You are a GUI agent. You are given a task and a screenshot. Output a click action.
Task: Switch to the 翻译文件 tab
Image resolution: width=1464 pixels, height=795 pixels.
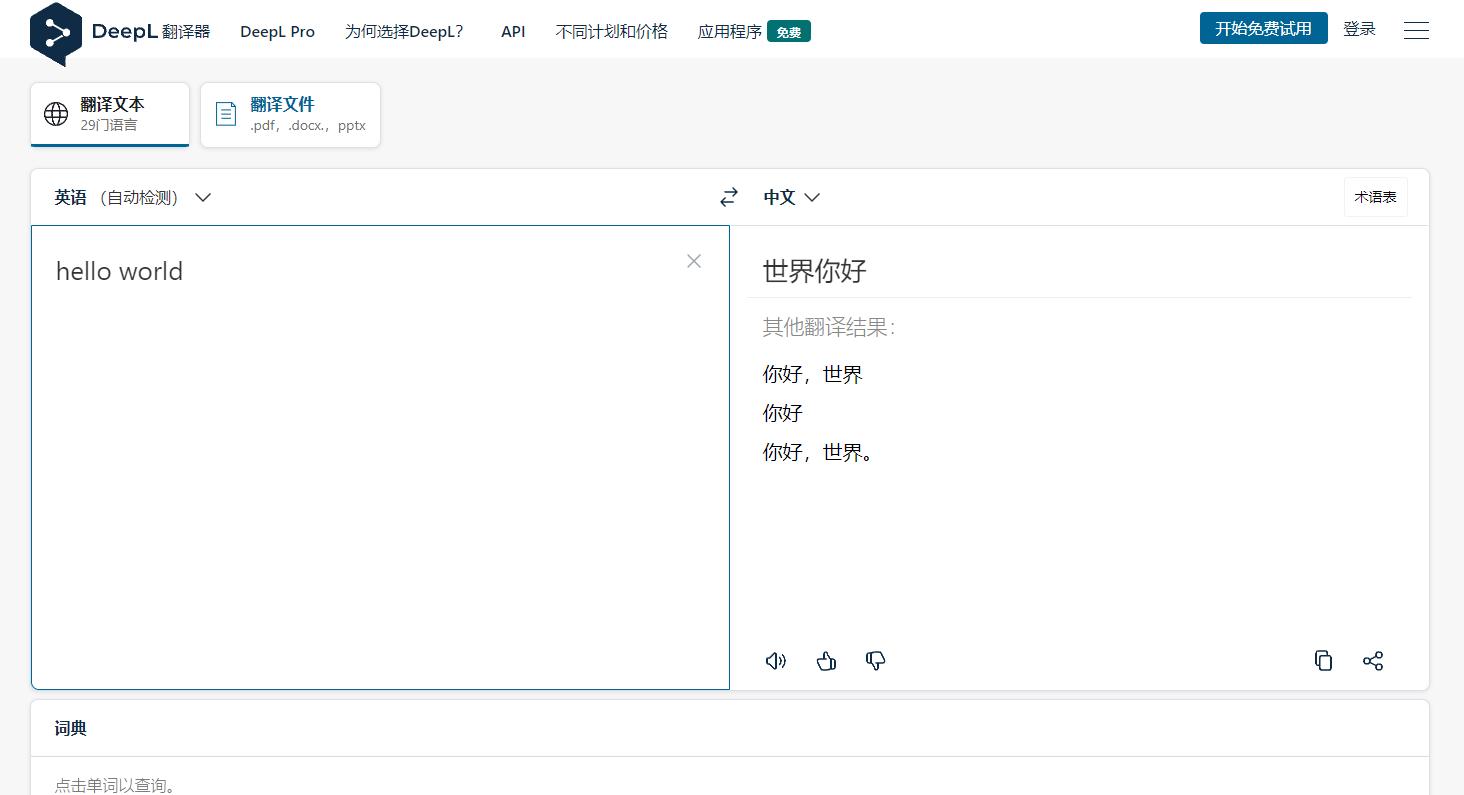point(290,114)
